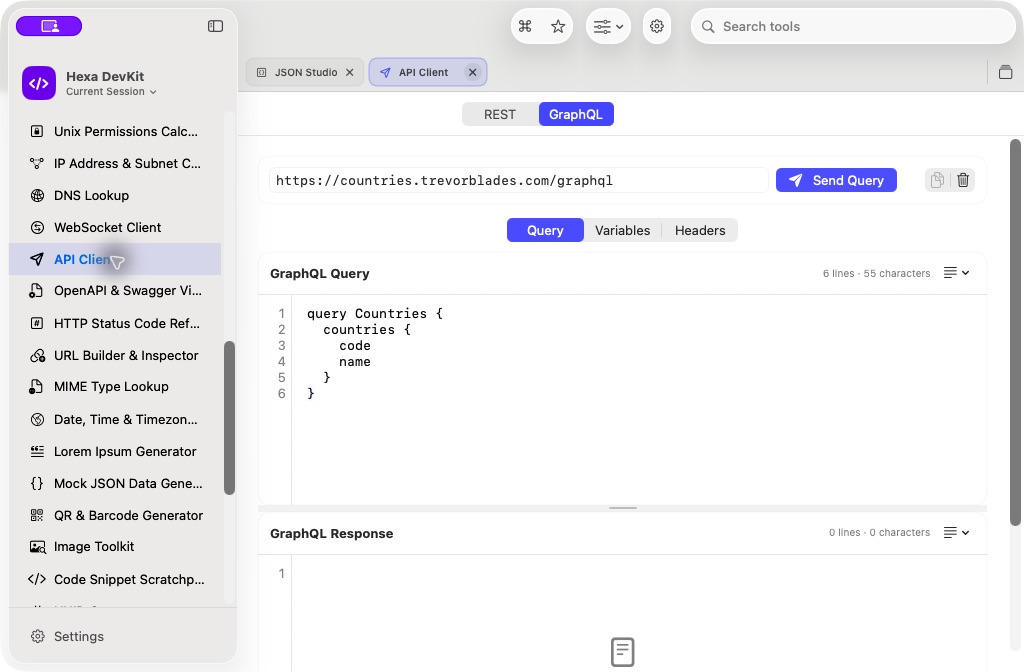Open Mock JSON Data Generator braces icon

pos(37,483)
